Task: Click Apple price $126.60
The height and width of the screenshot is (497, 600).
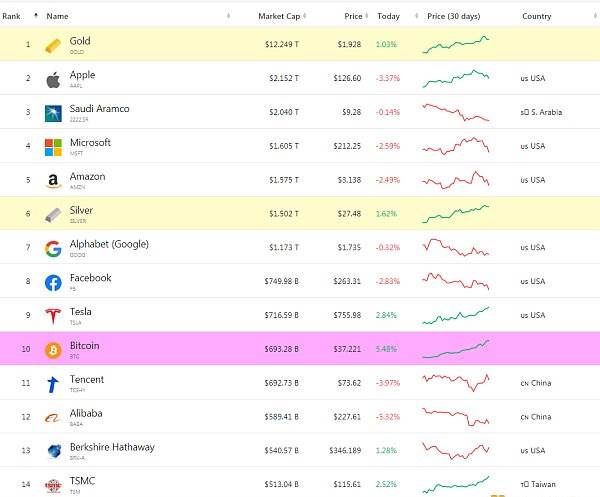Action: point(347,78)
